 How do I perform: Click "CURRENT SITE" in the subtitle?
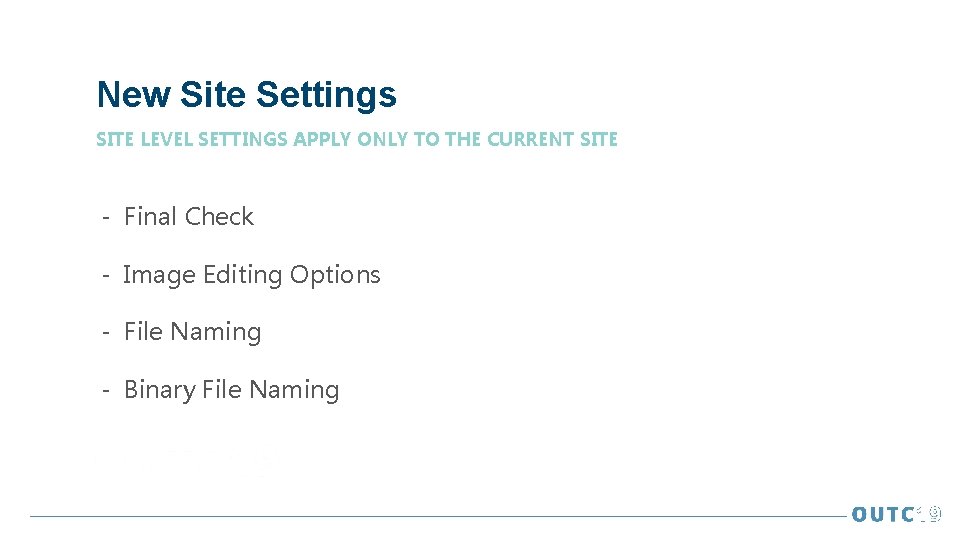[551, 140]
